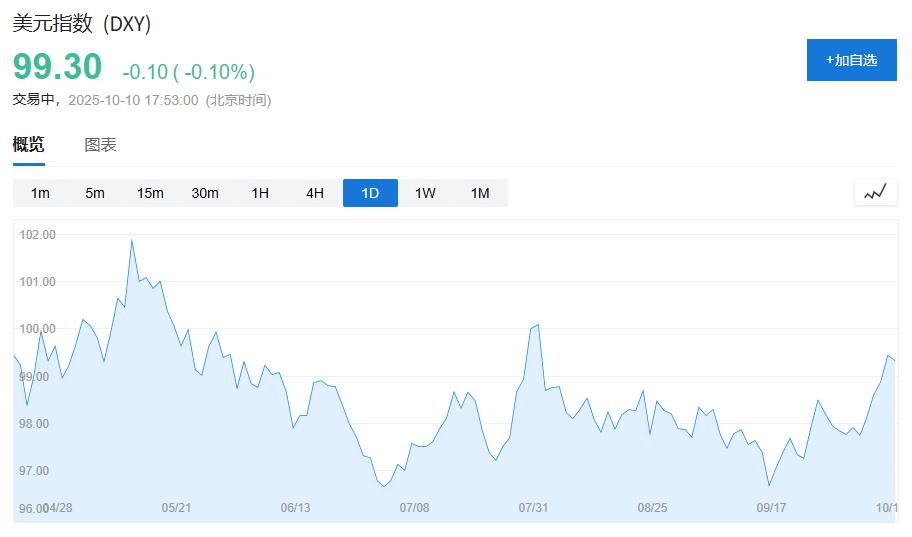Open the 图表 tab
The image size is (912, 537).
tap(100, 145)
